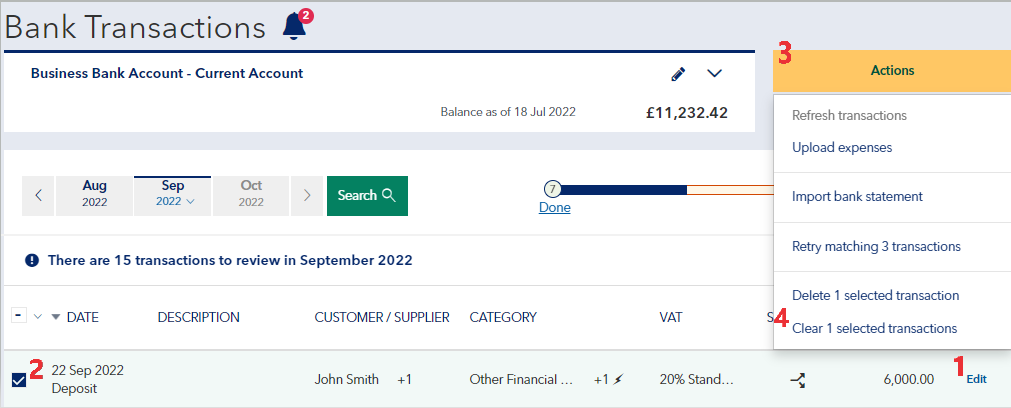Select Clear 1 selected transactions
Viewport: 1011px width, 408px height.
click(x=874, y=328)
